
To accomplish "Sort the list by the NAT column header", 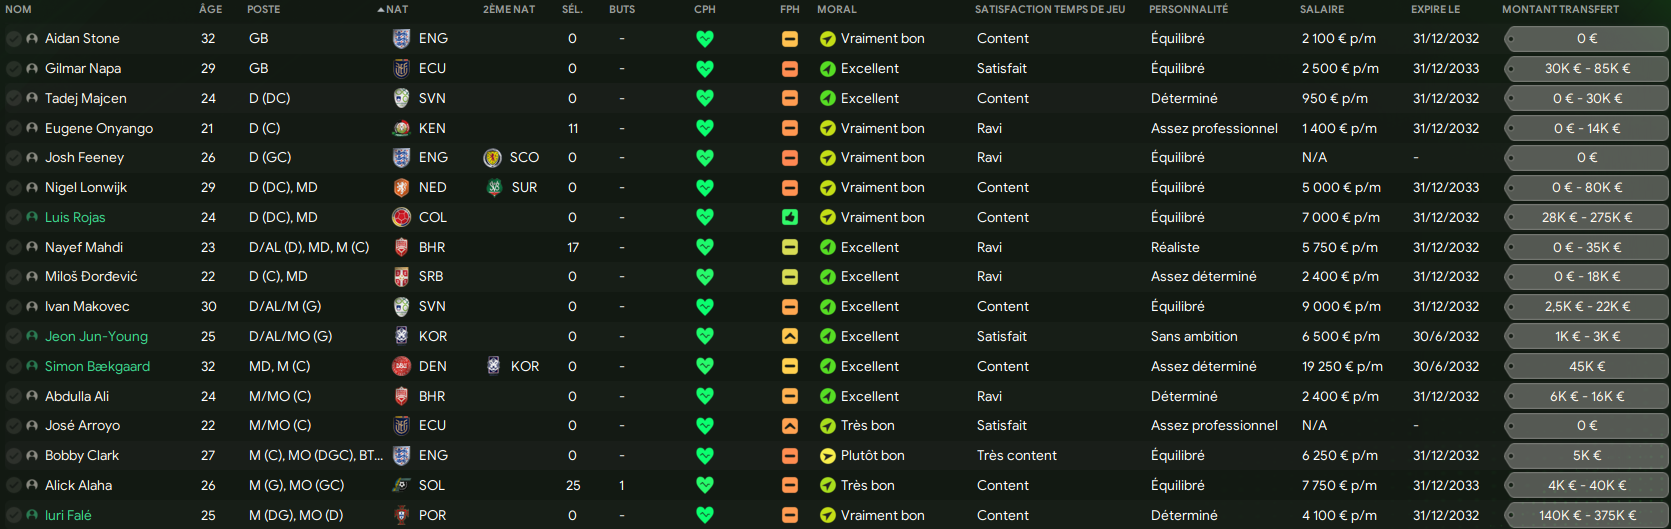I will point(397,9).
